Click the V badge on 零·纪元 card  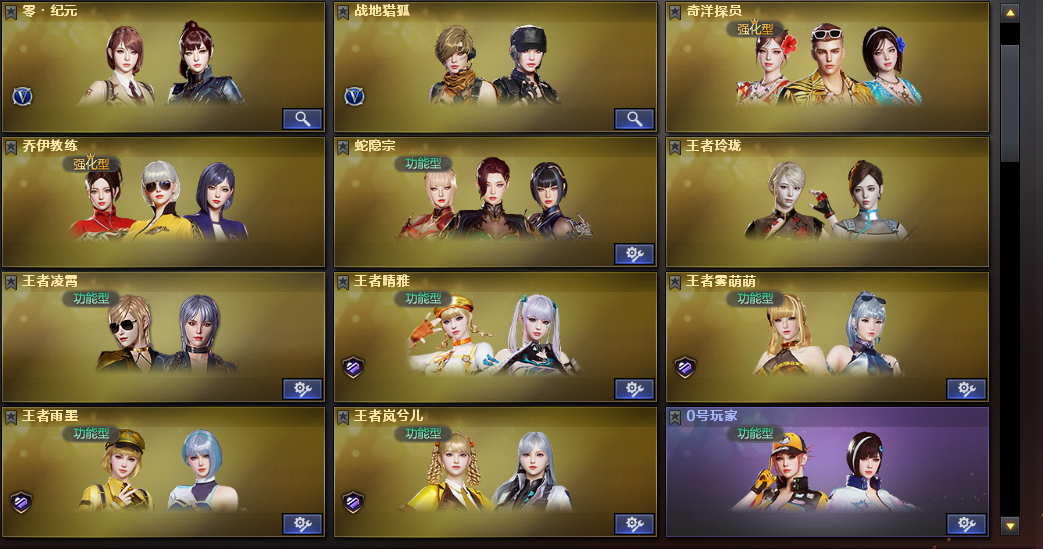pyautogui.click(x=23, y=97)
